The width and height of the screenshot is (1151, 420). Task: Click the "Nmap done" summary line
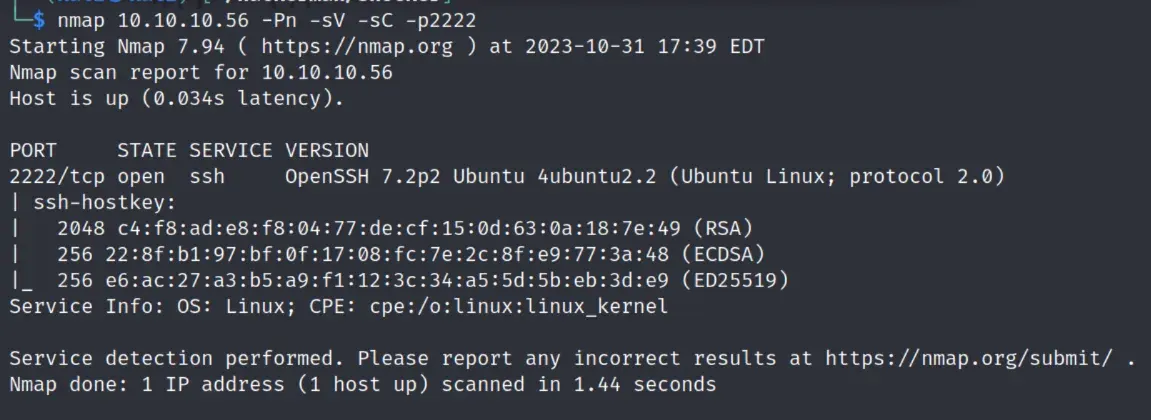coord(362,384)
